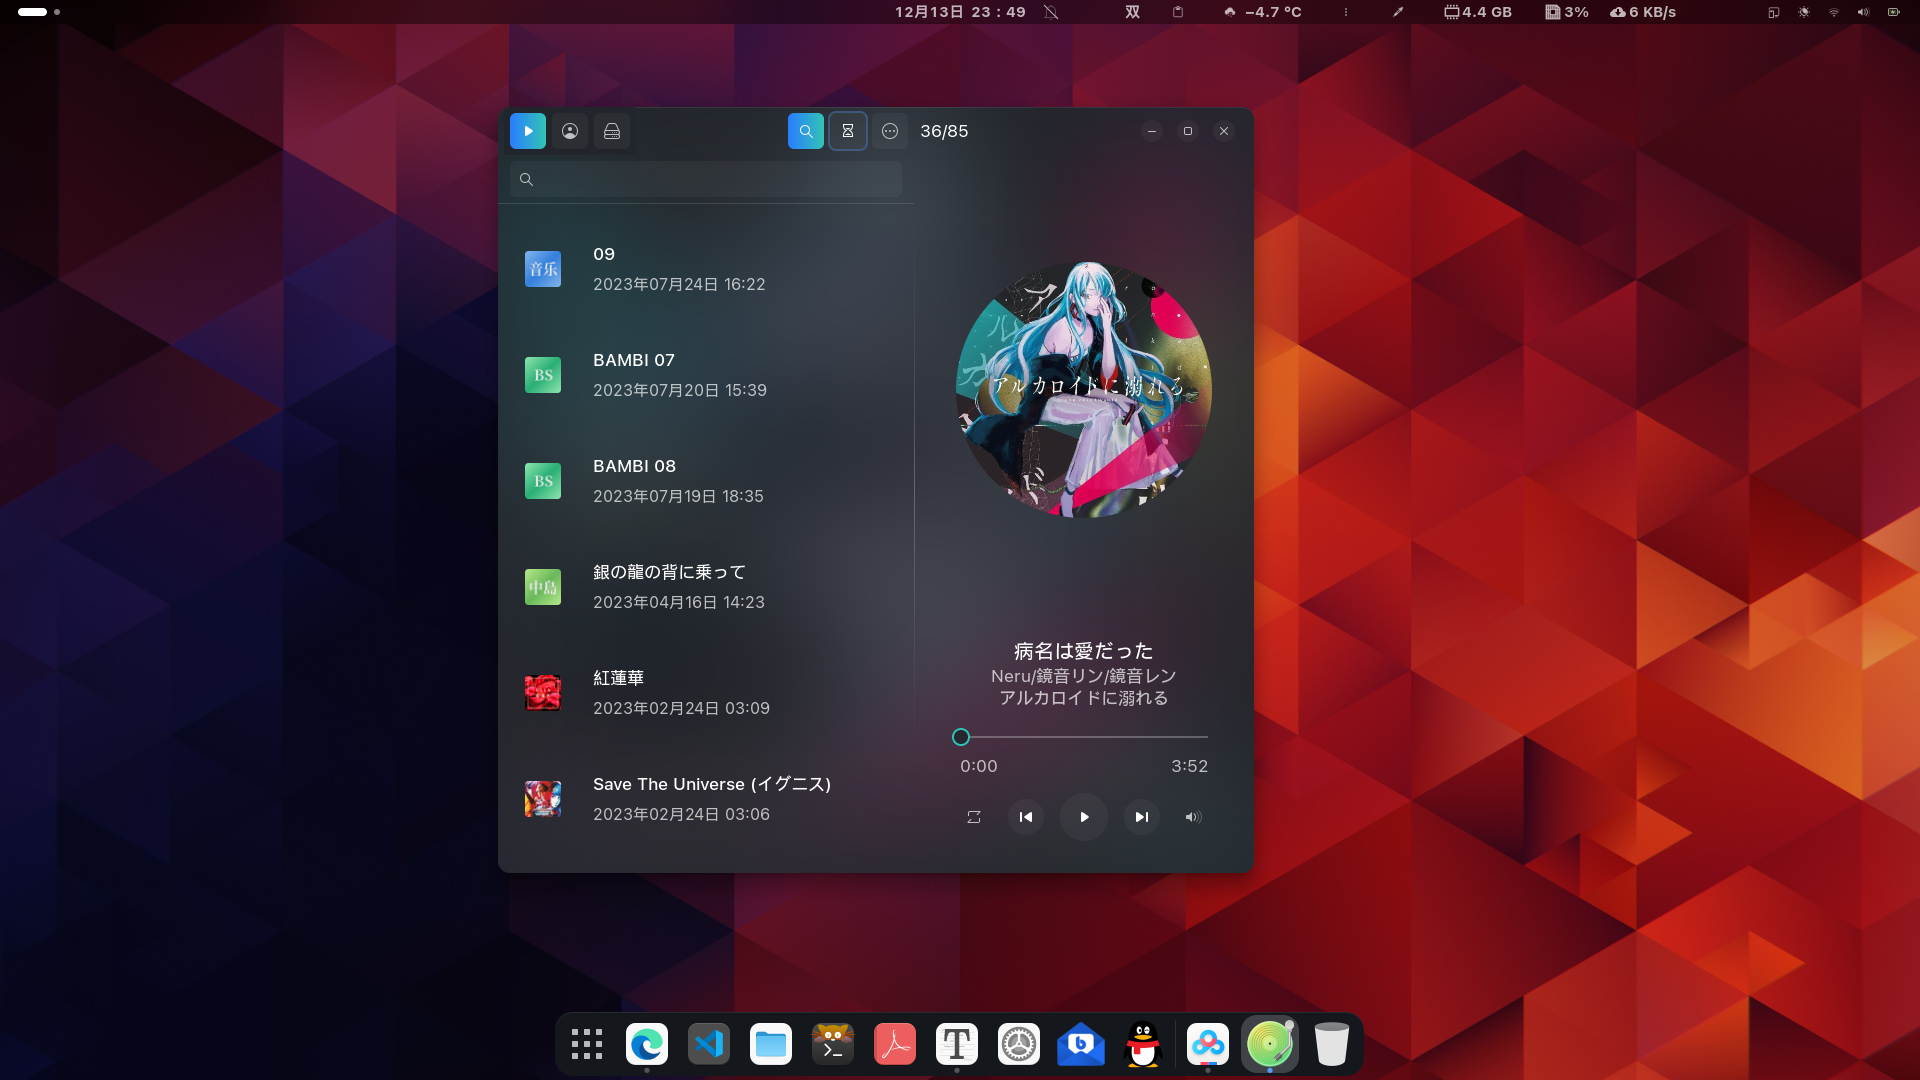Viewport: 1920px width, 1080px height.
Task: Play the current track 病名は愛だった
Action: [x=1083, y=817]
